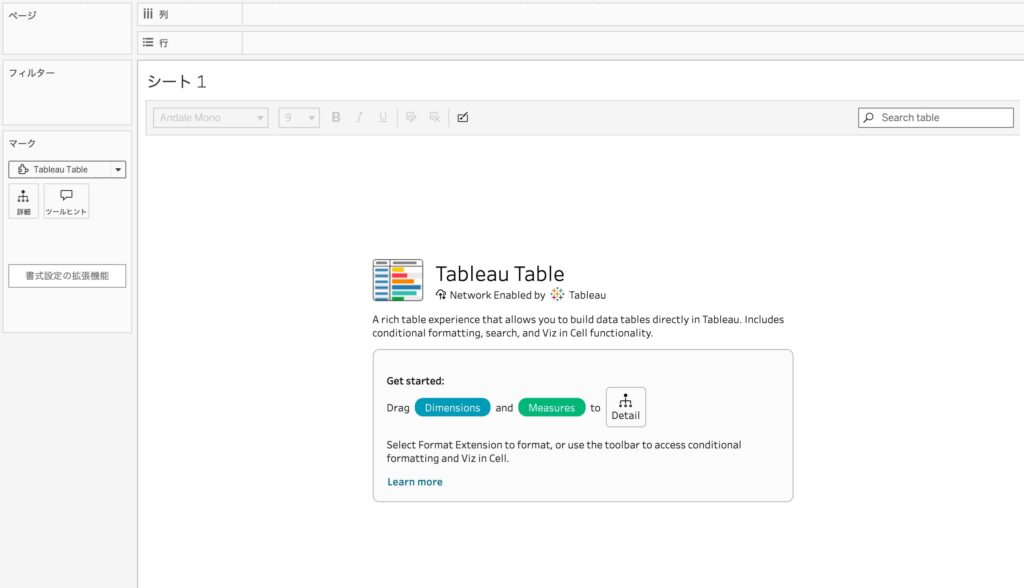Open the Learn more link
The height and width of the screenshot is (588, 1024).
pyautogui.click(x=414, y=482)
